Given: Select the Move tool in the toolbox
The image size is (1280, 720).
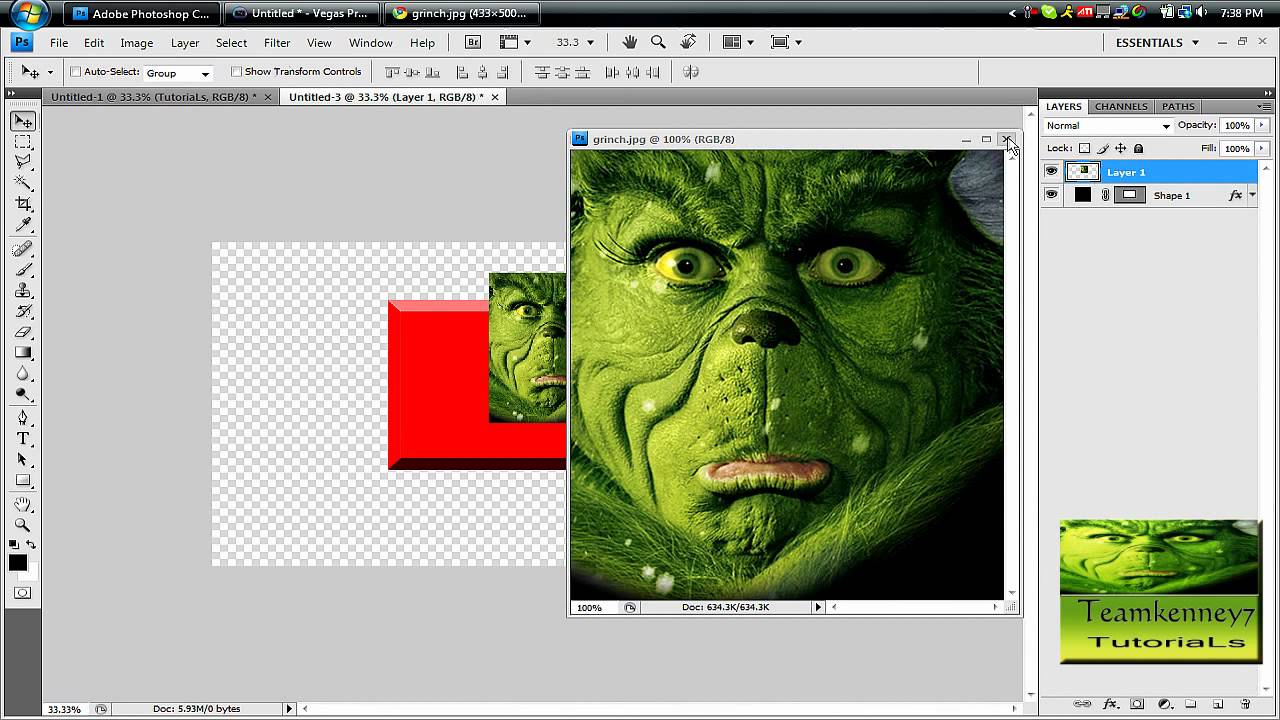Looking at the screenshot, I should [x=23, y=121].
